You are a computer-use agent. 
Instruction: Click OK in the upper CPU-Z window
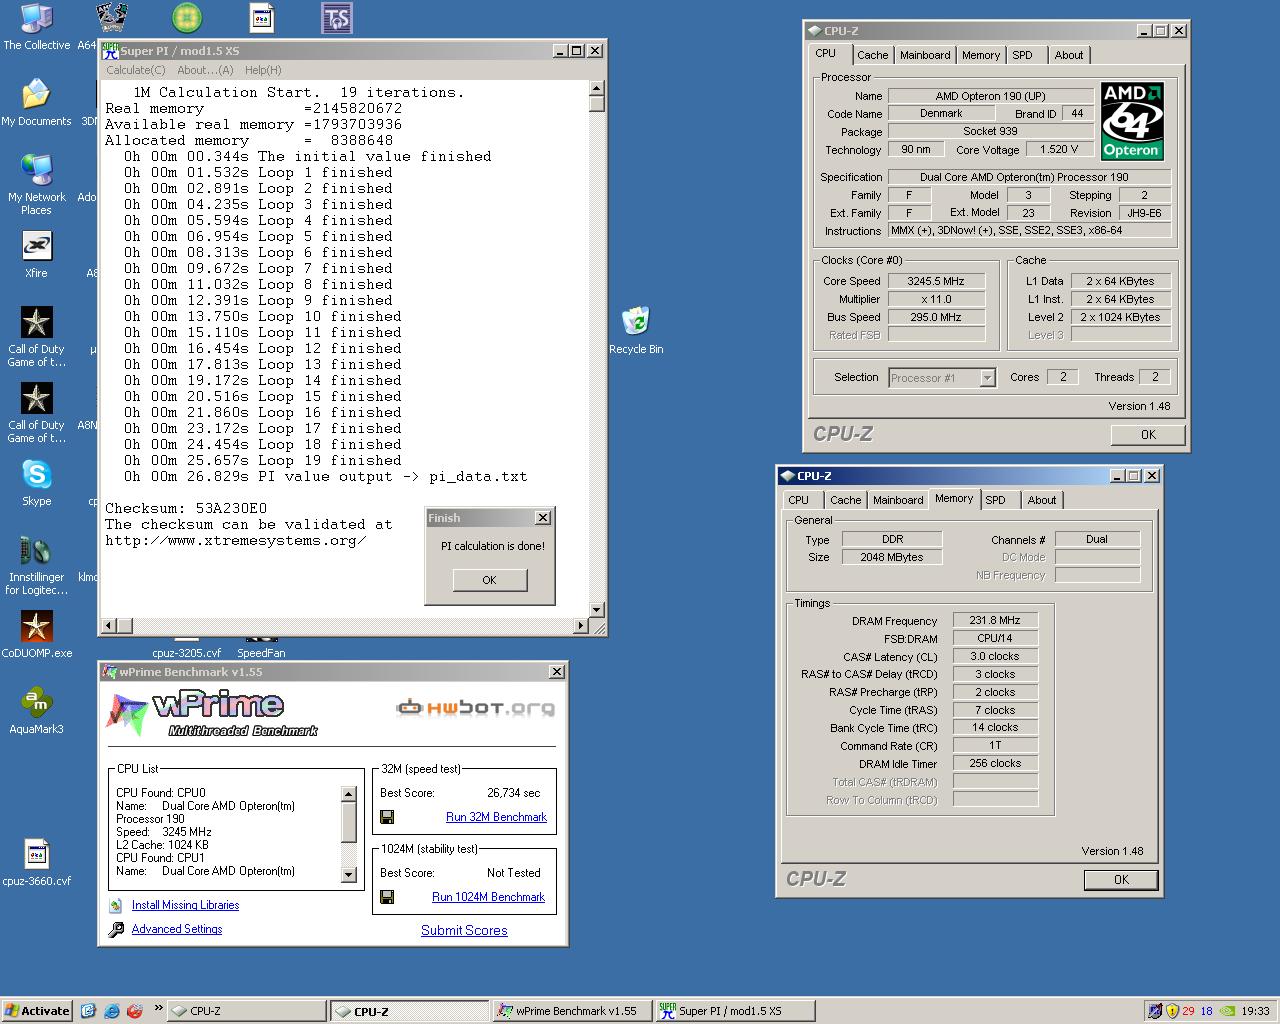pyautogui.click(x=1148, y=435)
